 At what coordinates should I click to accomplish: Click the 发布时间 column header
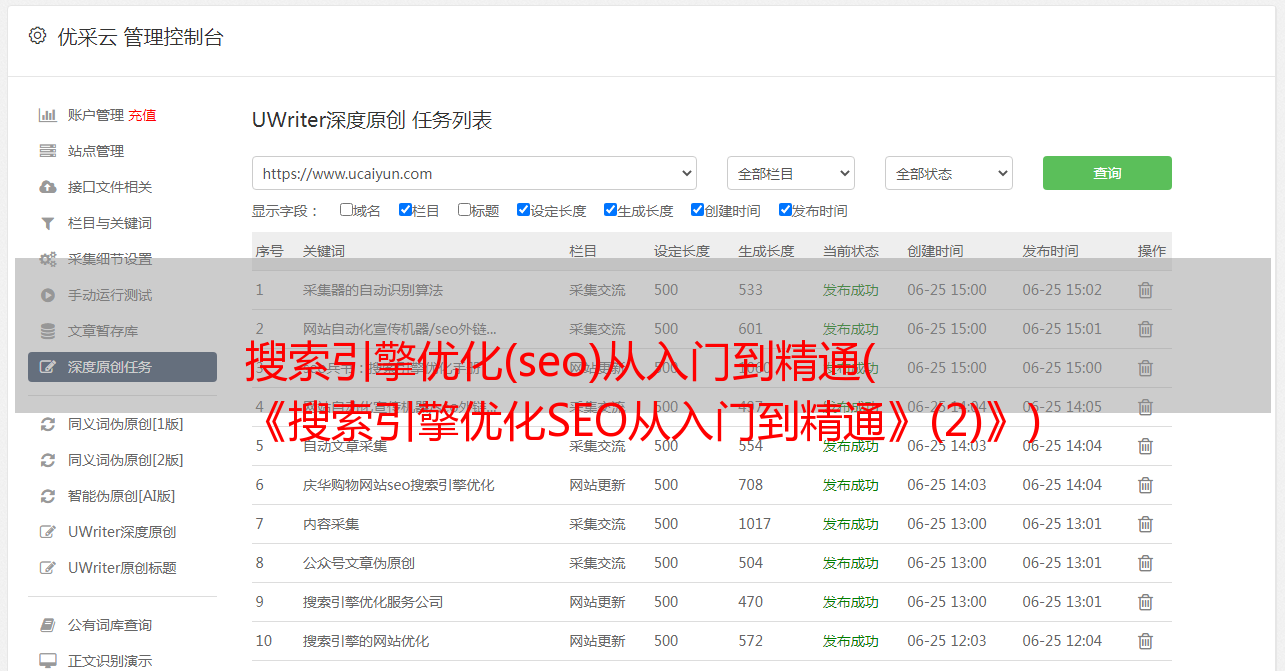tap(1050, 251)
